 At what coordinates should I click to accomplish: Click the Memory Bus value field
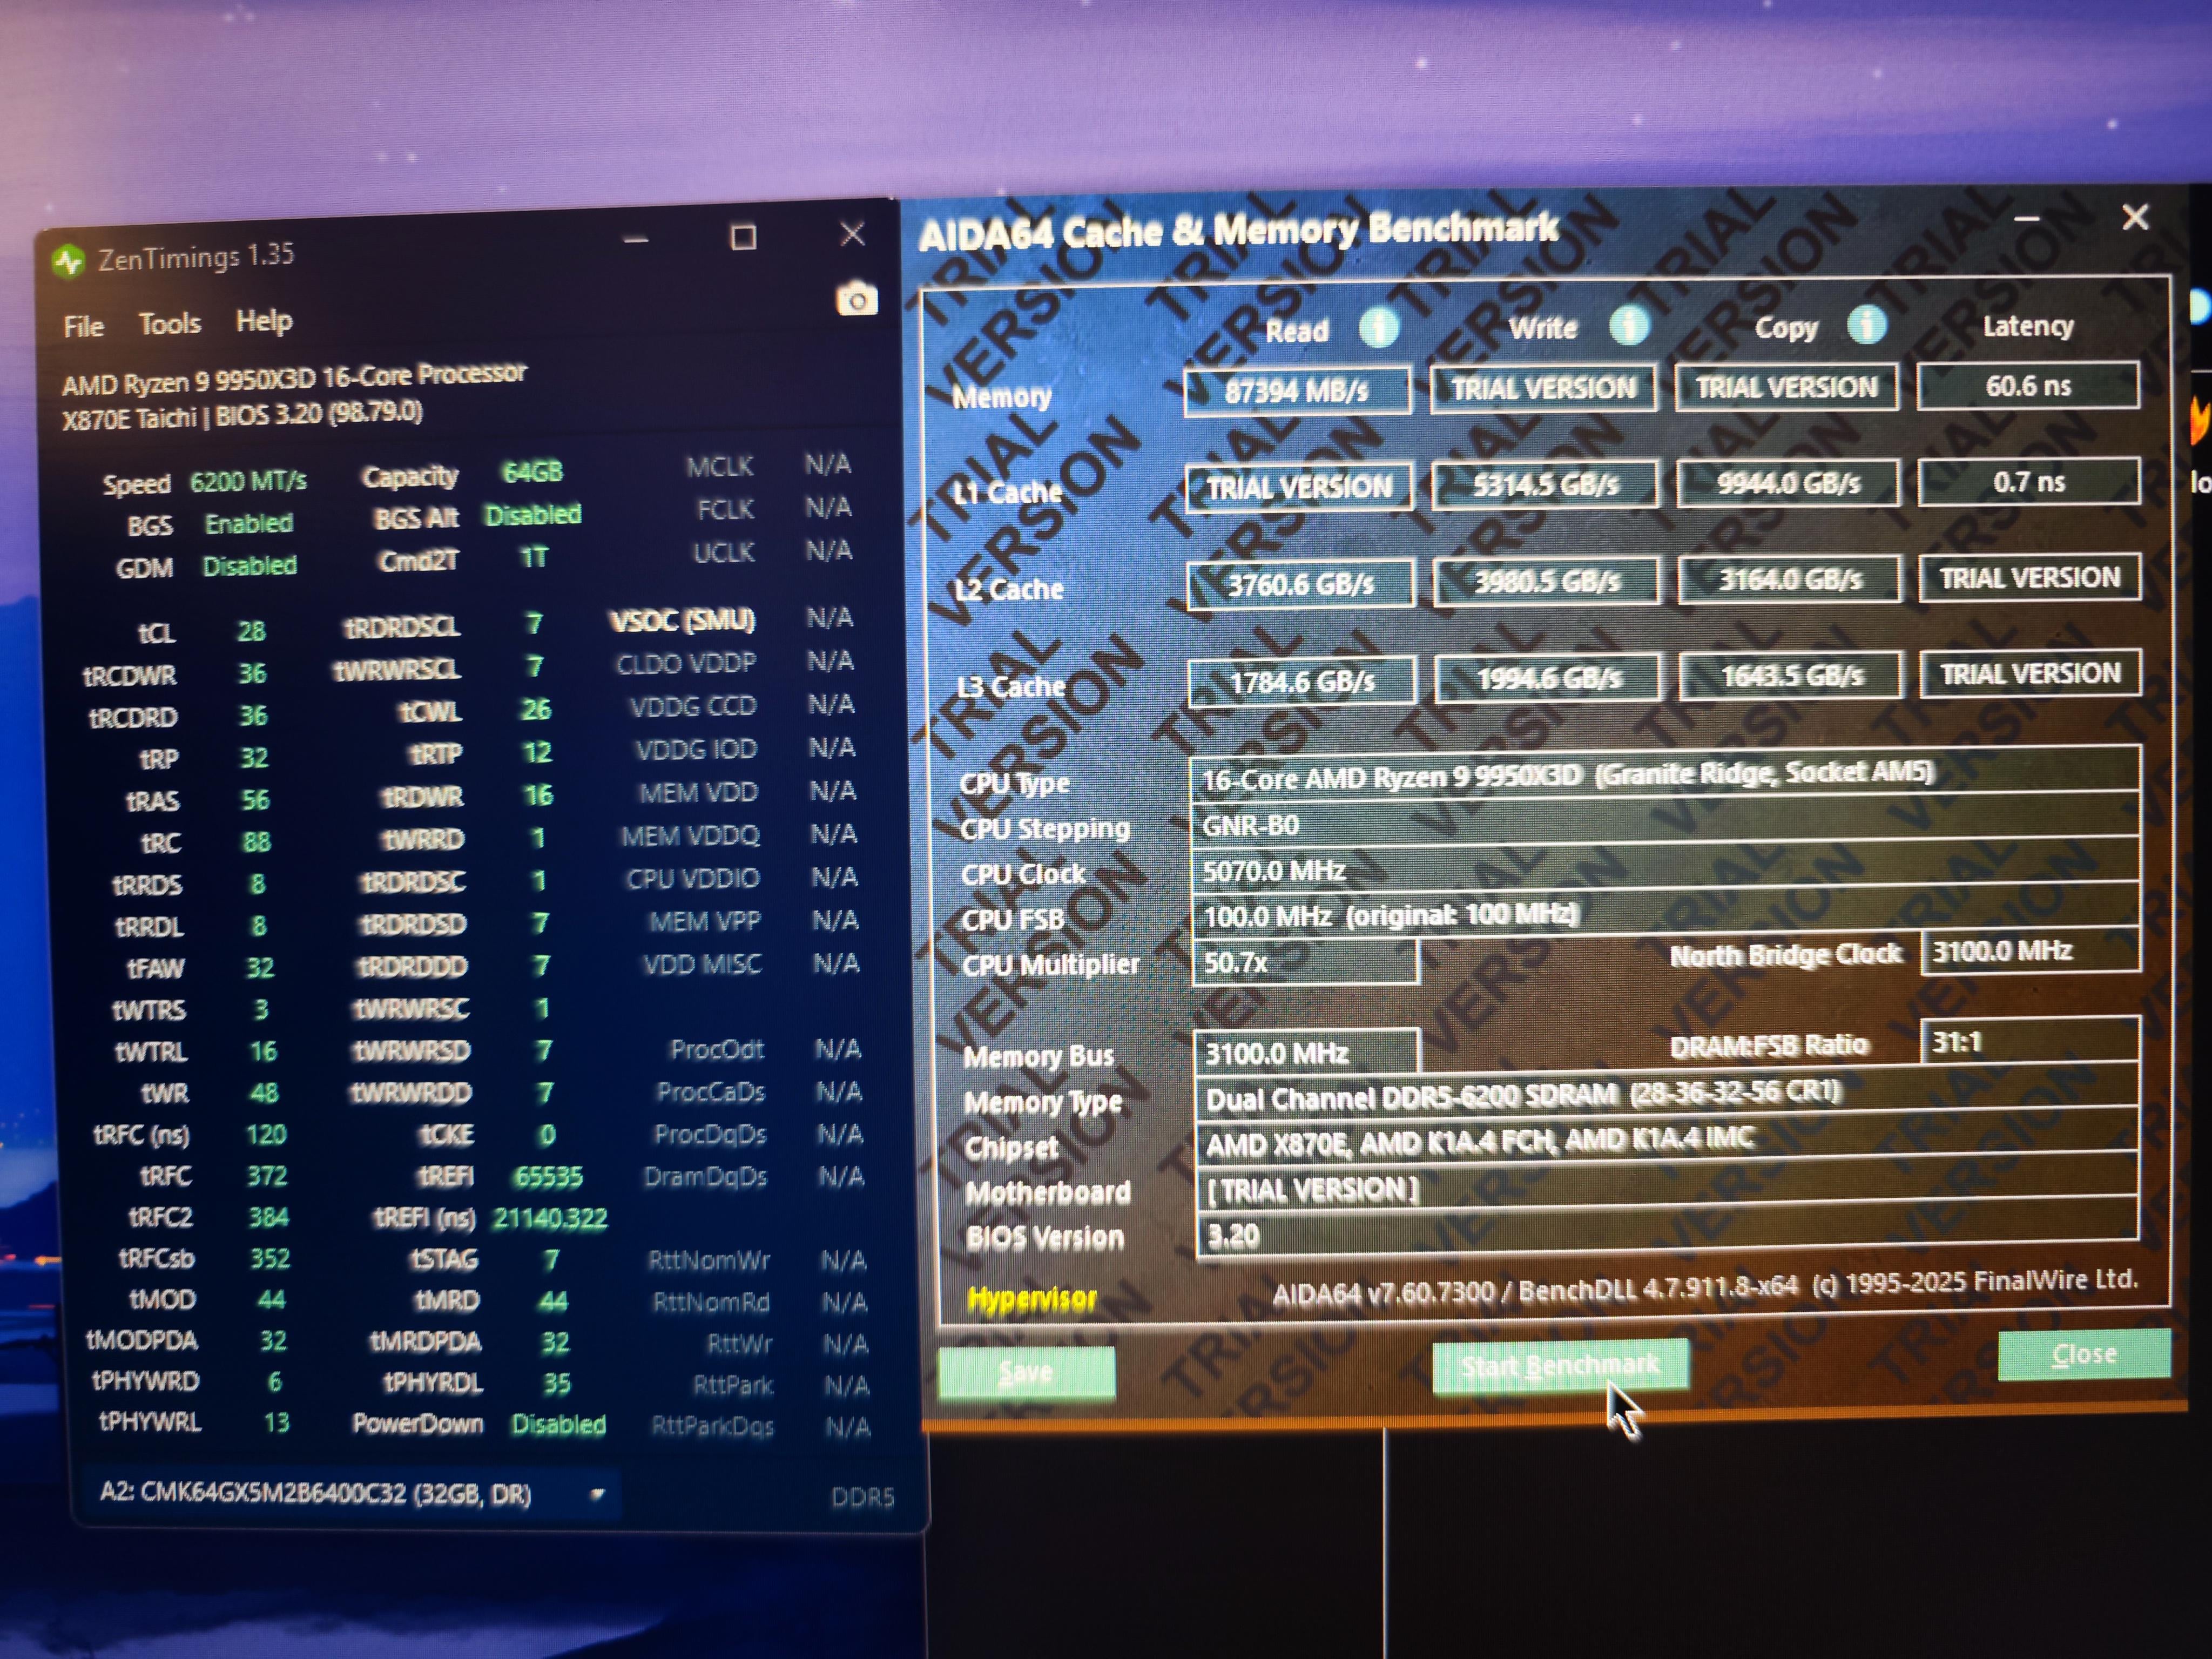point(1307,1053)
